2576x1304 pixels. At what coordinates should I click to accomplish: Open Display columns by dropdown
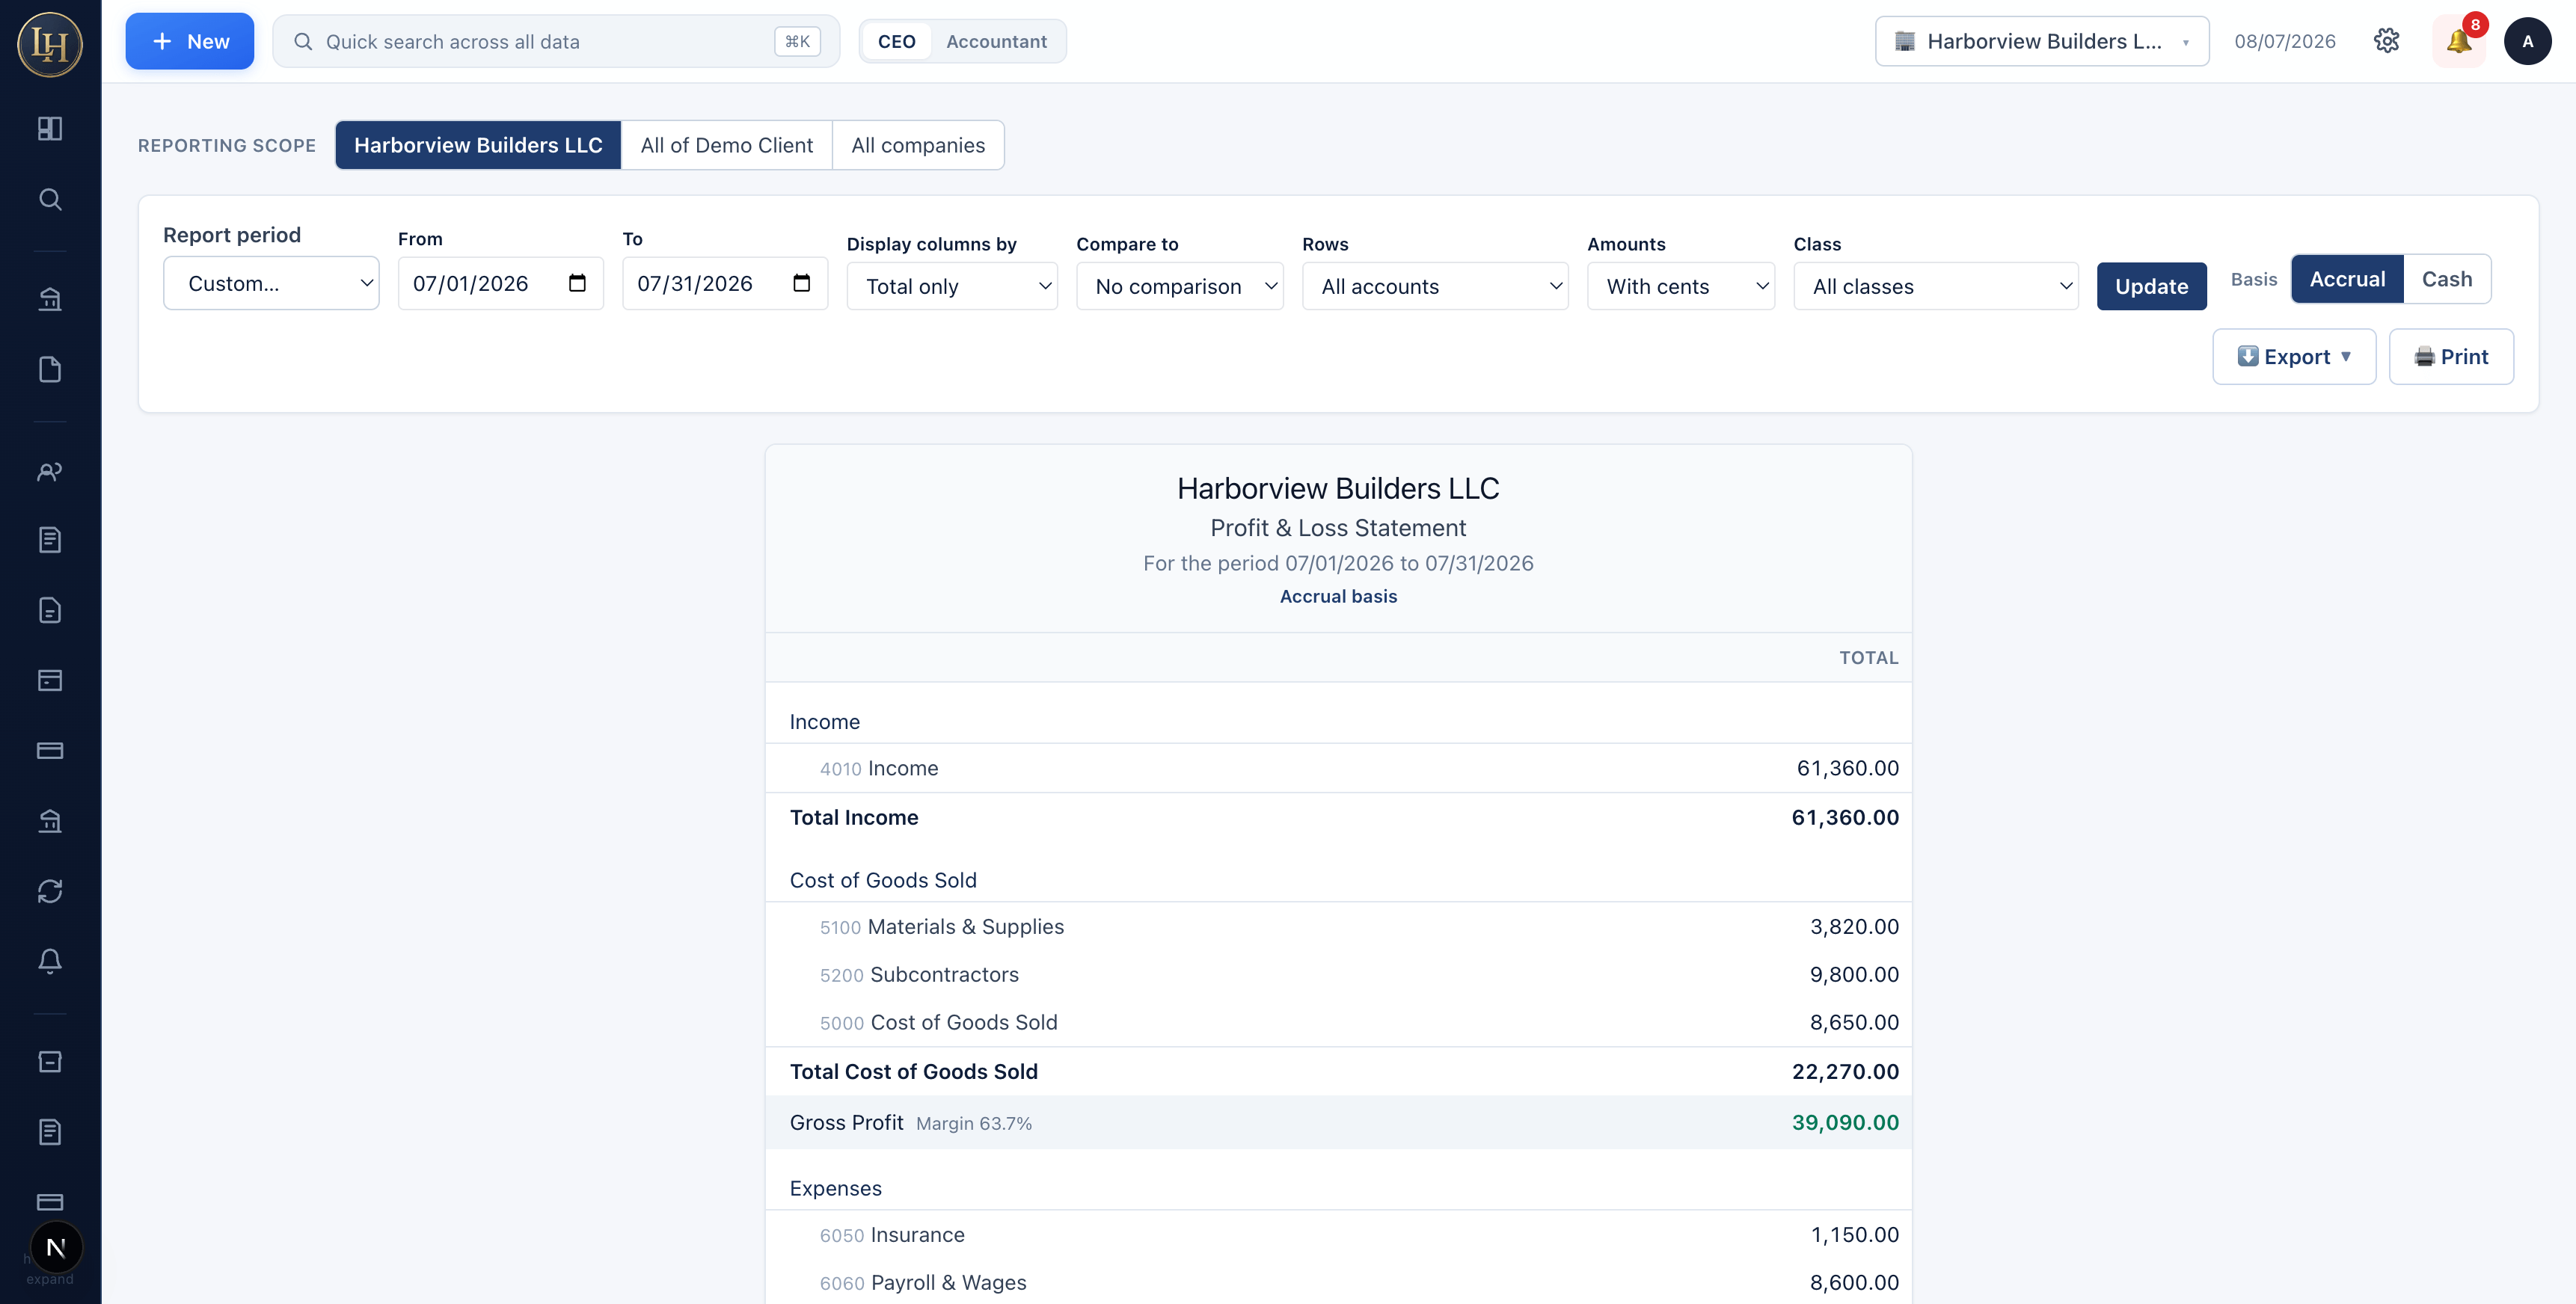click(952, 286)
